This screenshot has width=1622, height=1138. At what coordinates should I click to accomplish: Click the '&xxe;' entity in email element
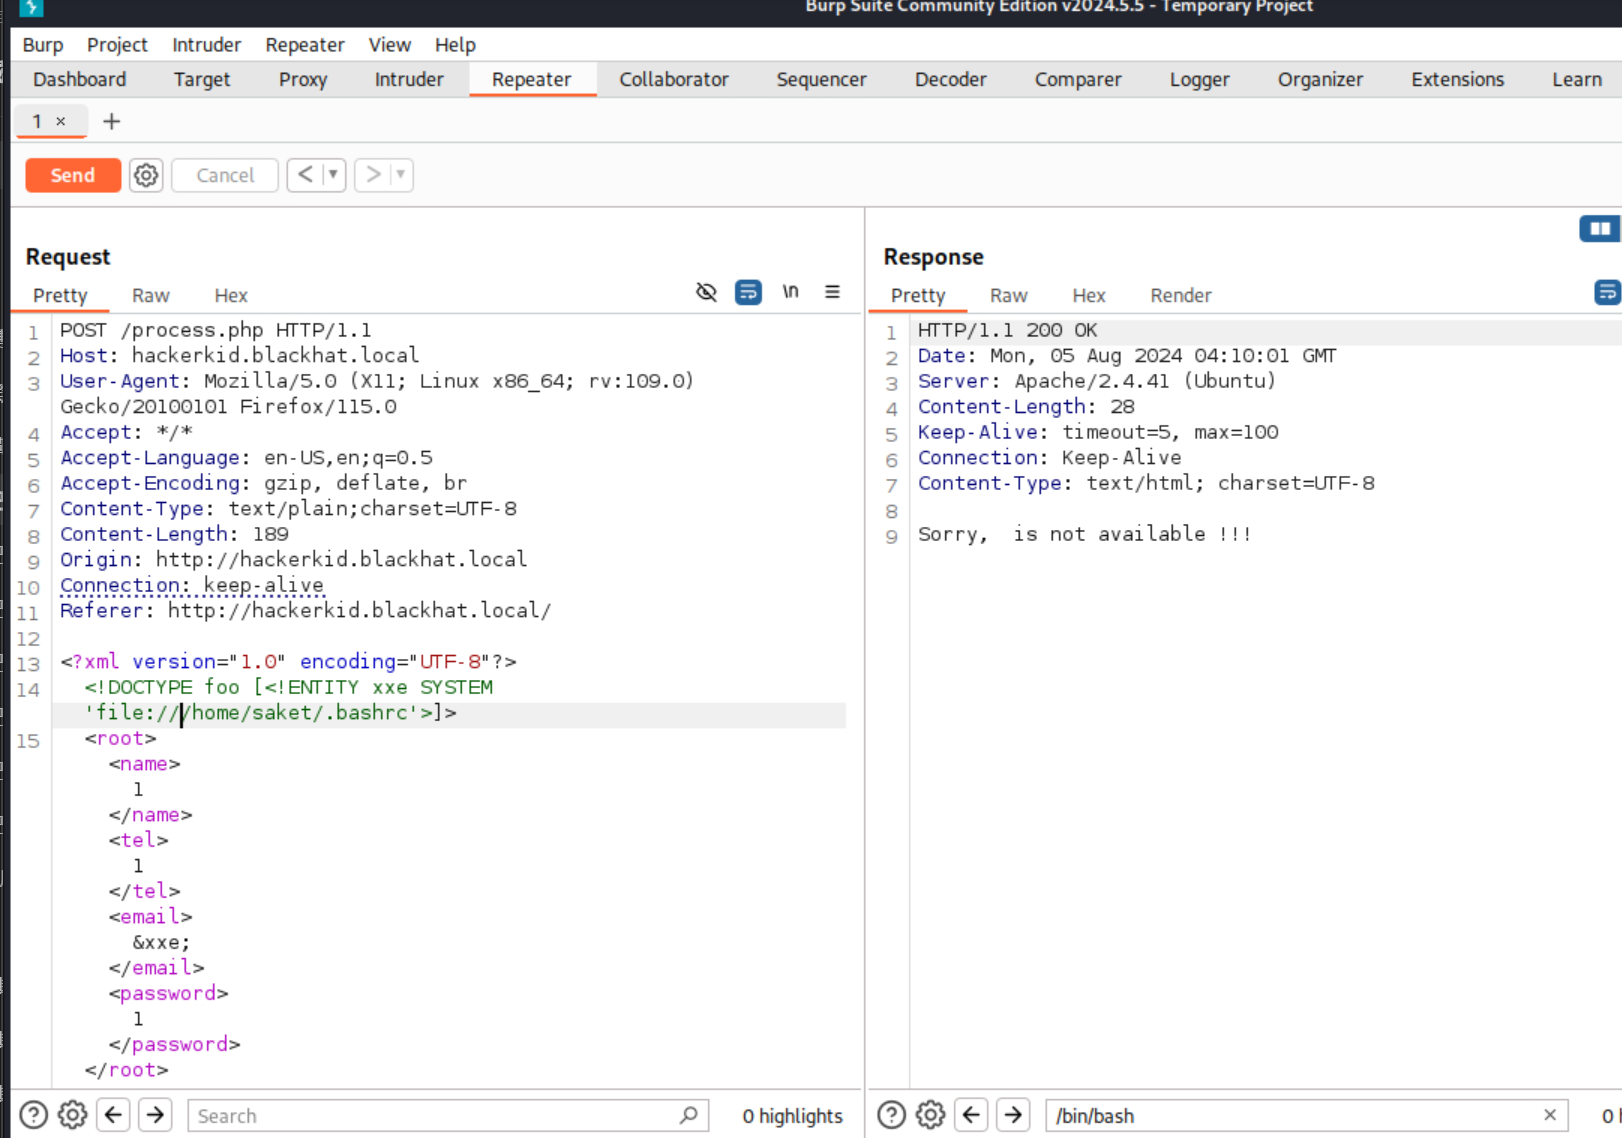161,942
